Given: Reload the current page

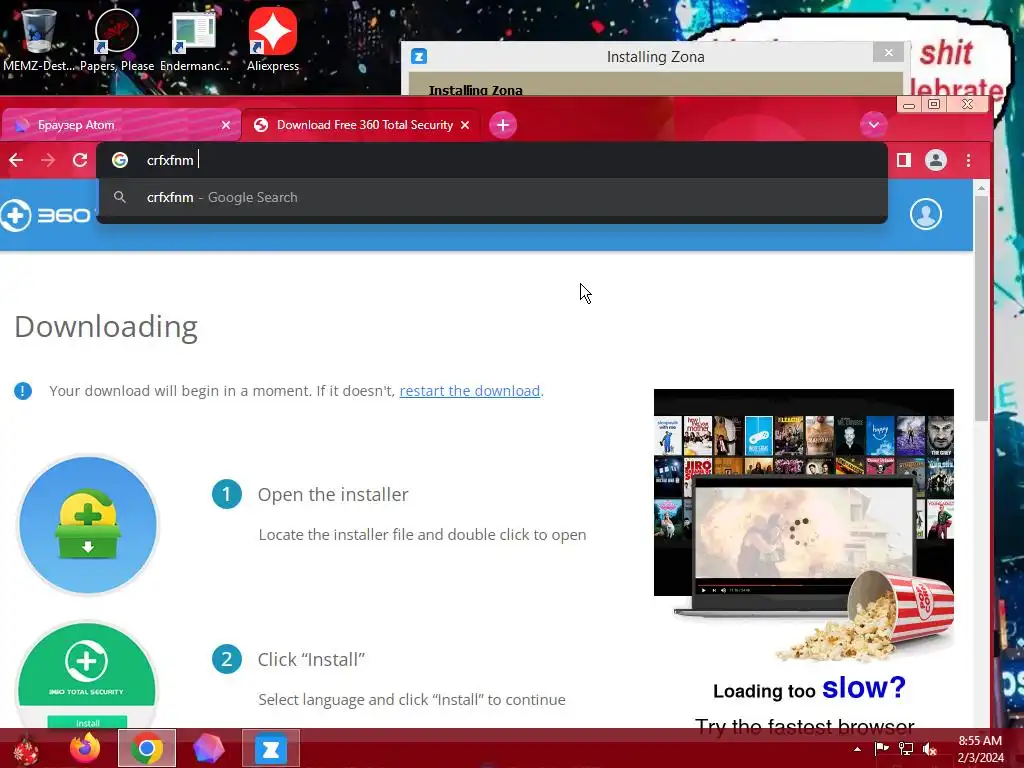Looking at the screenshot, I should click(80, 160).
